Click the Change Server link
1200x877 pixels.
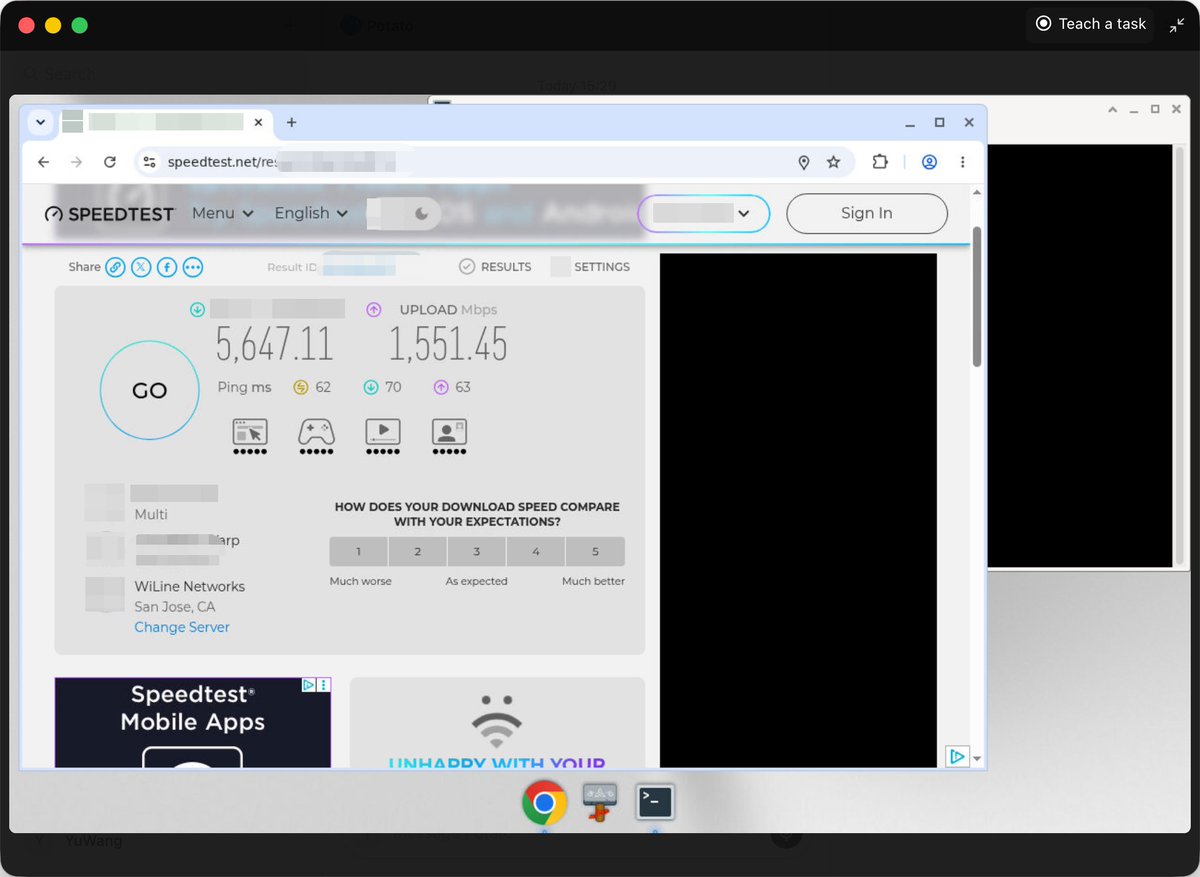tap(182, 627)
